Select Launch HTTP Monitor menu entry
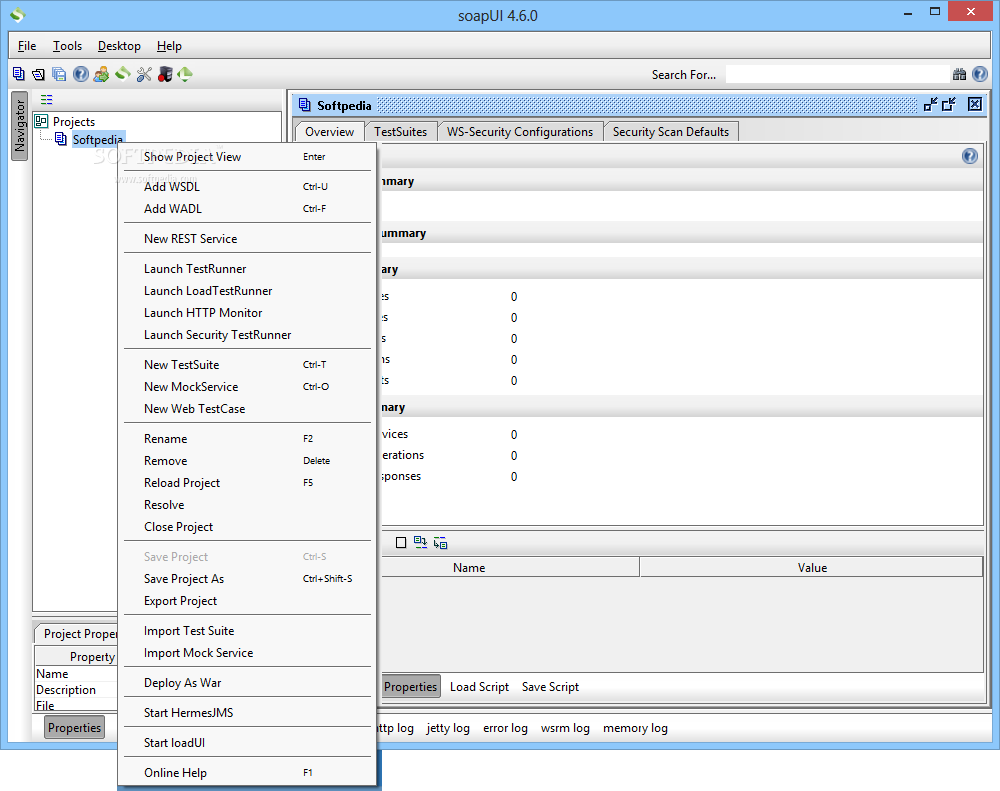Image resolution: width=1000 pixels, height=791 pixels. 247,313
